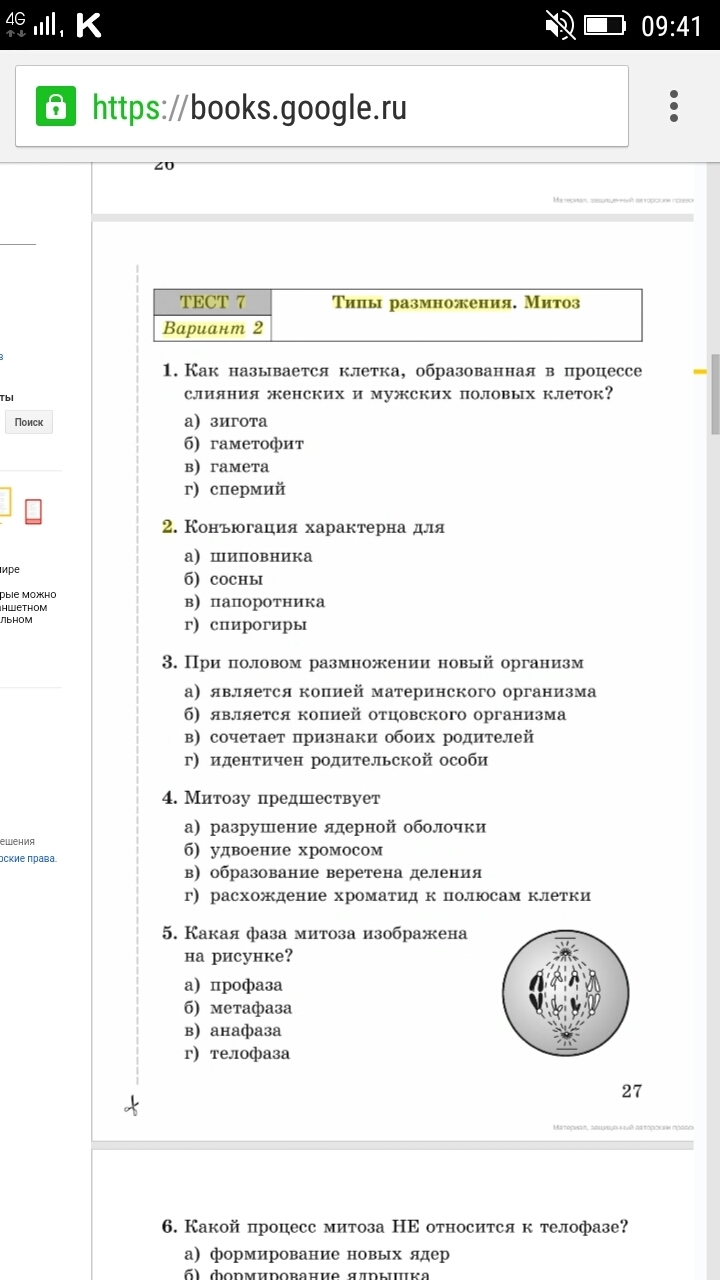Select answer 'б) метафаза'
720x1280 pixels.
[238, 1008]
